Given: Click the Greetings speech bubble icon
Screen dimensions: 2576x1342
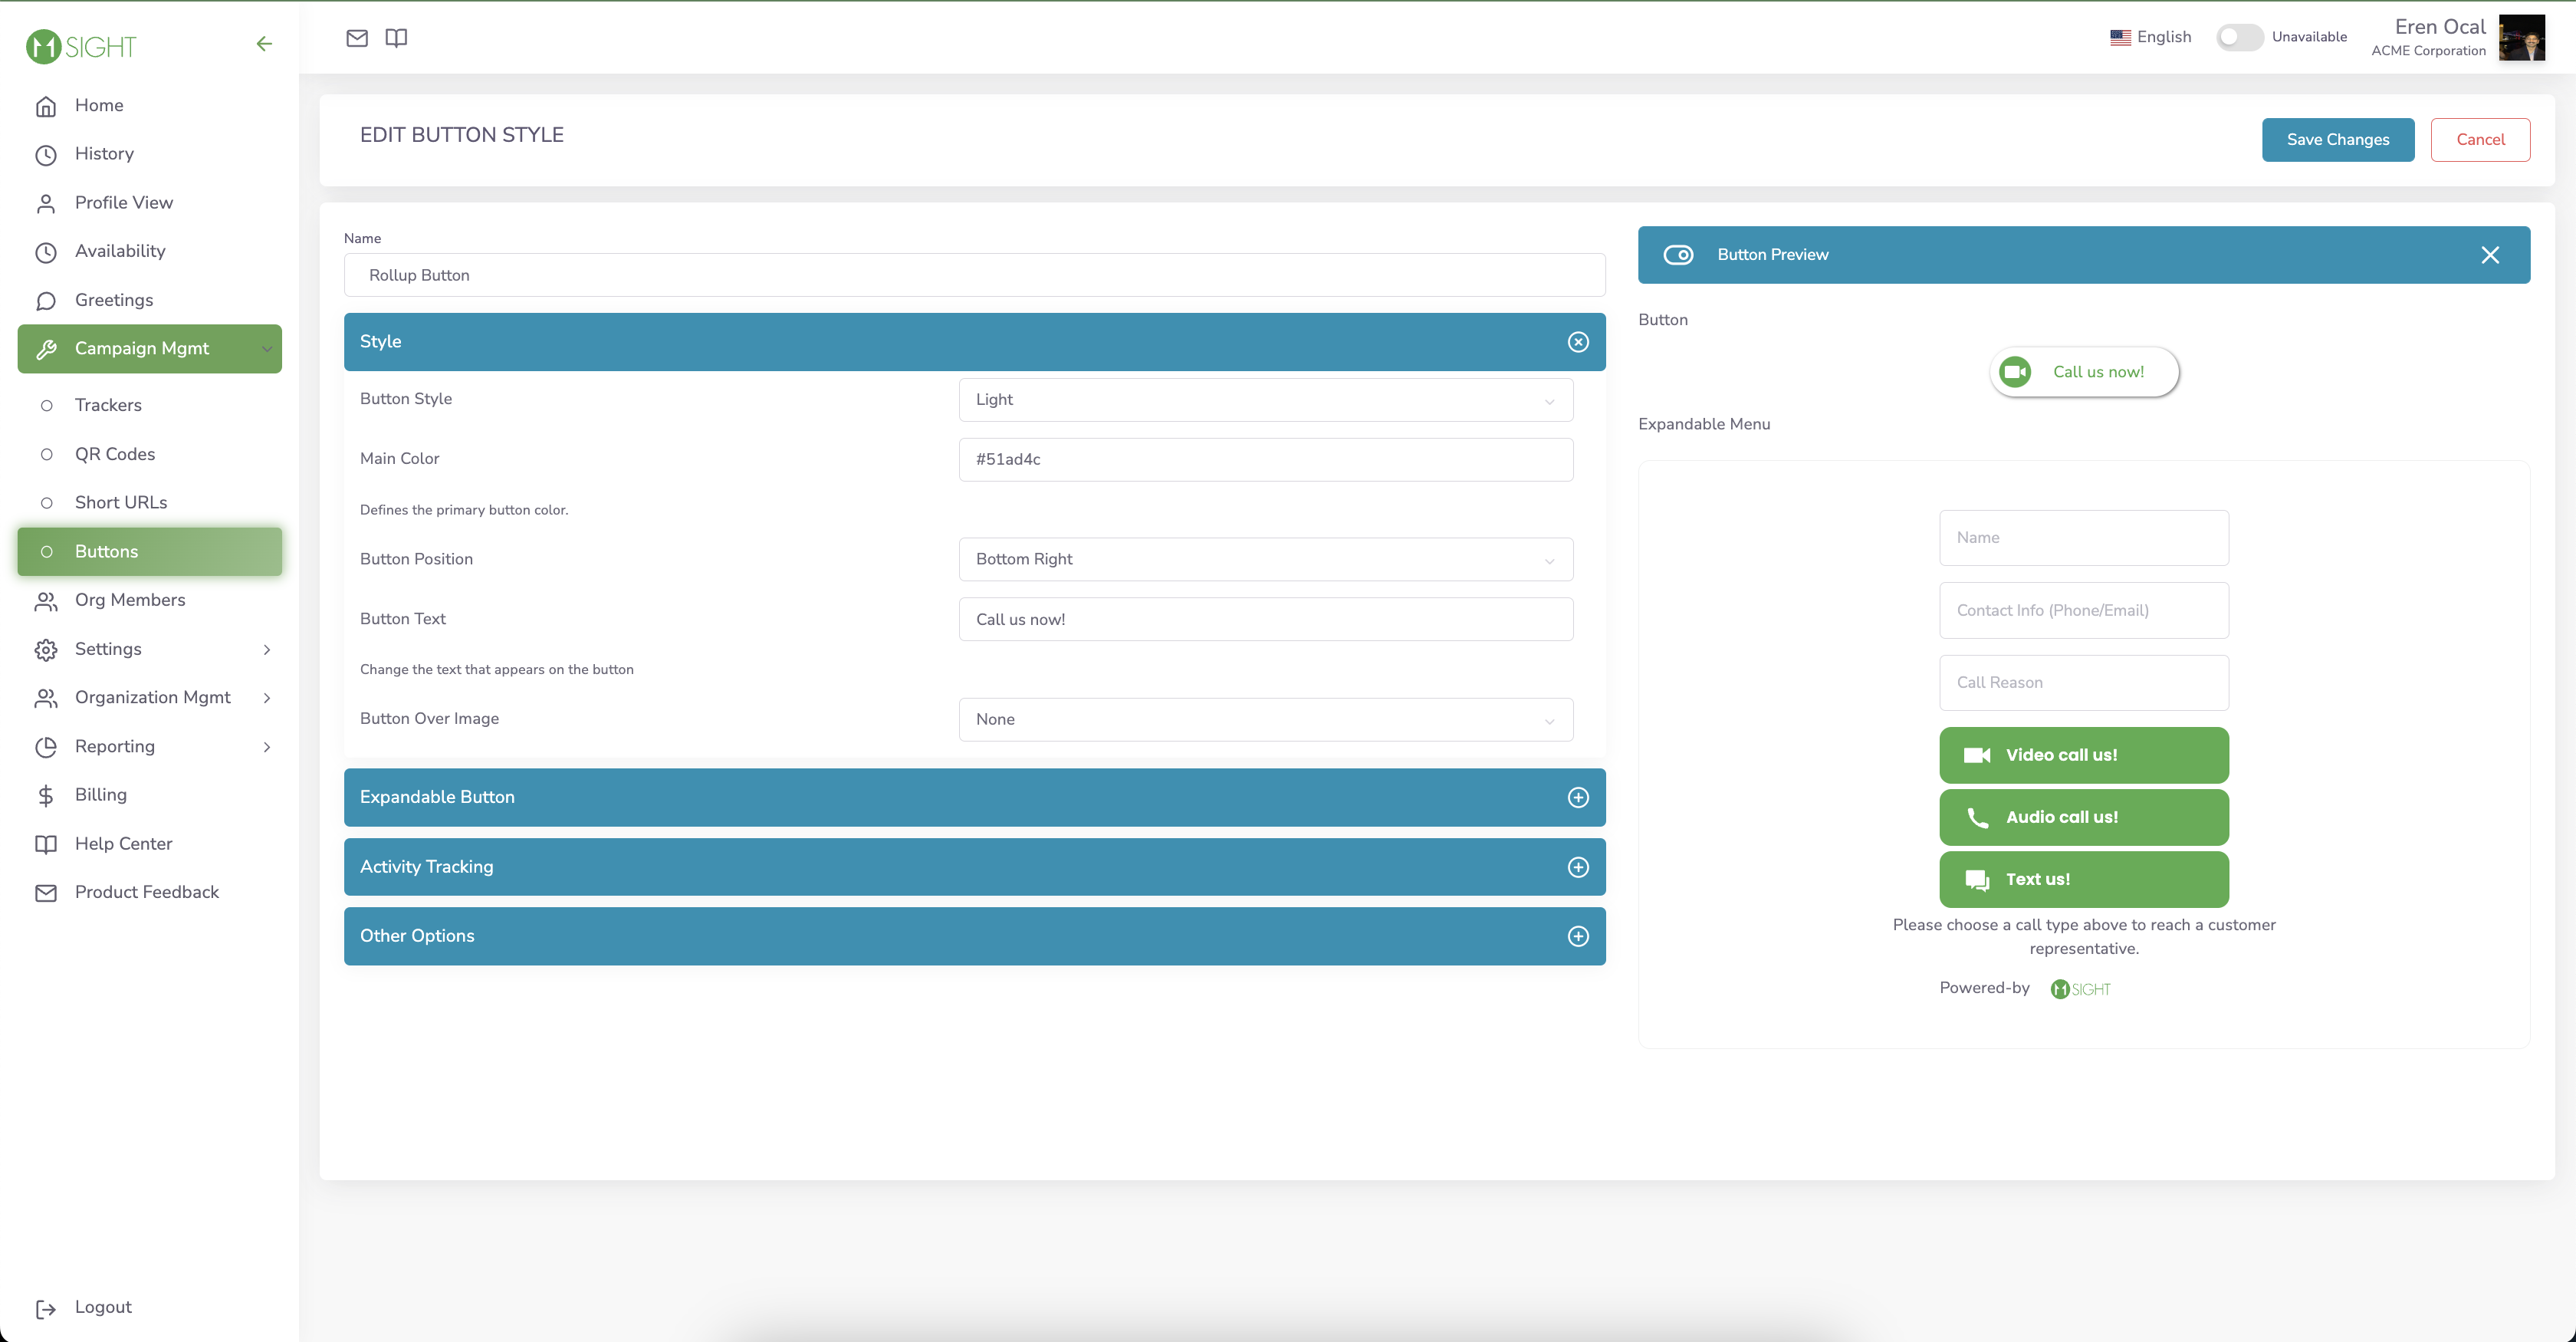Looking at the screenshot, I should coord(46,301).
